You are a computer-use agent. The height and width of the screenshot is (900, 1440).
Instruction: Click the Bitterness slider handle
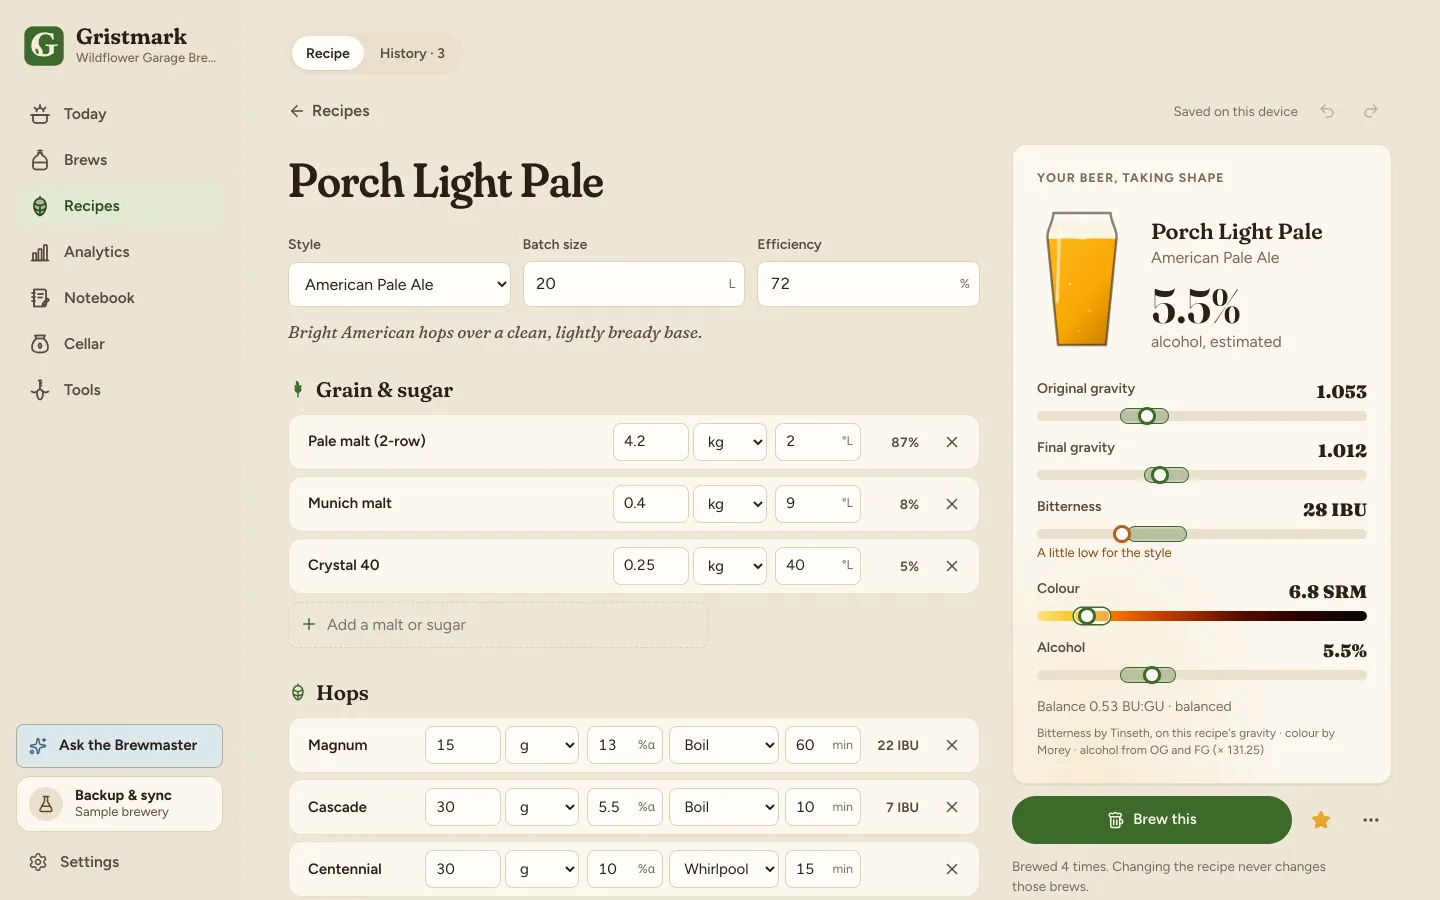pyautogui.click(x=1122, y=534)
